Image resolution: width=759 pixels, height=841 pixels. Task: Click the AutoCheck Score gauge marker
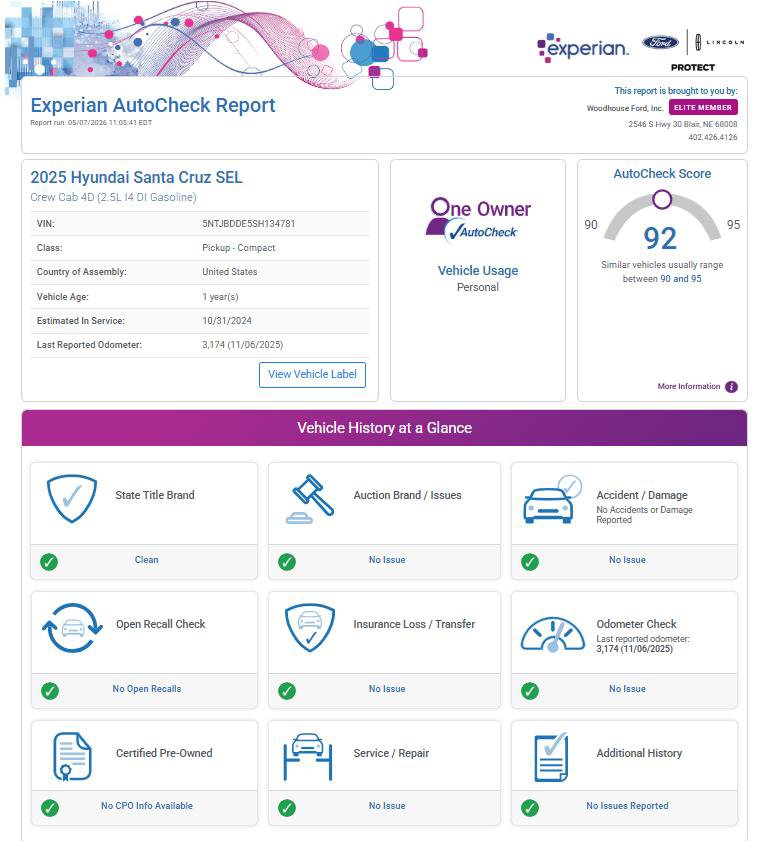click(662, 199)
